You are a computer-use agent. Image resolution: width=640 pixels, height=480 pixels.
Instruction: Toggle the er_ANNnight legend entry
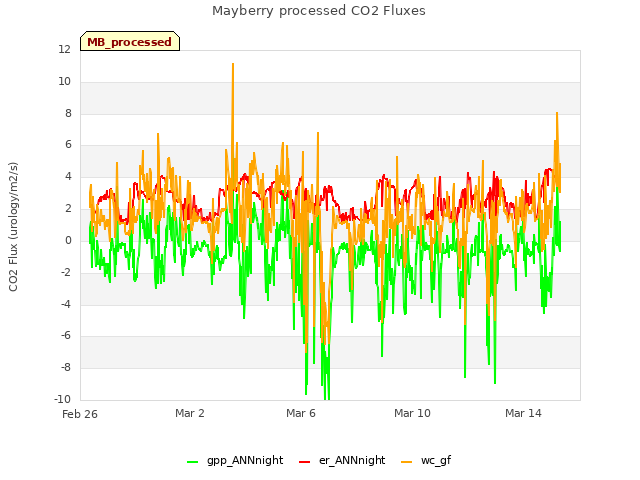click(342, 460)
